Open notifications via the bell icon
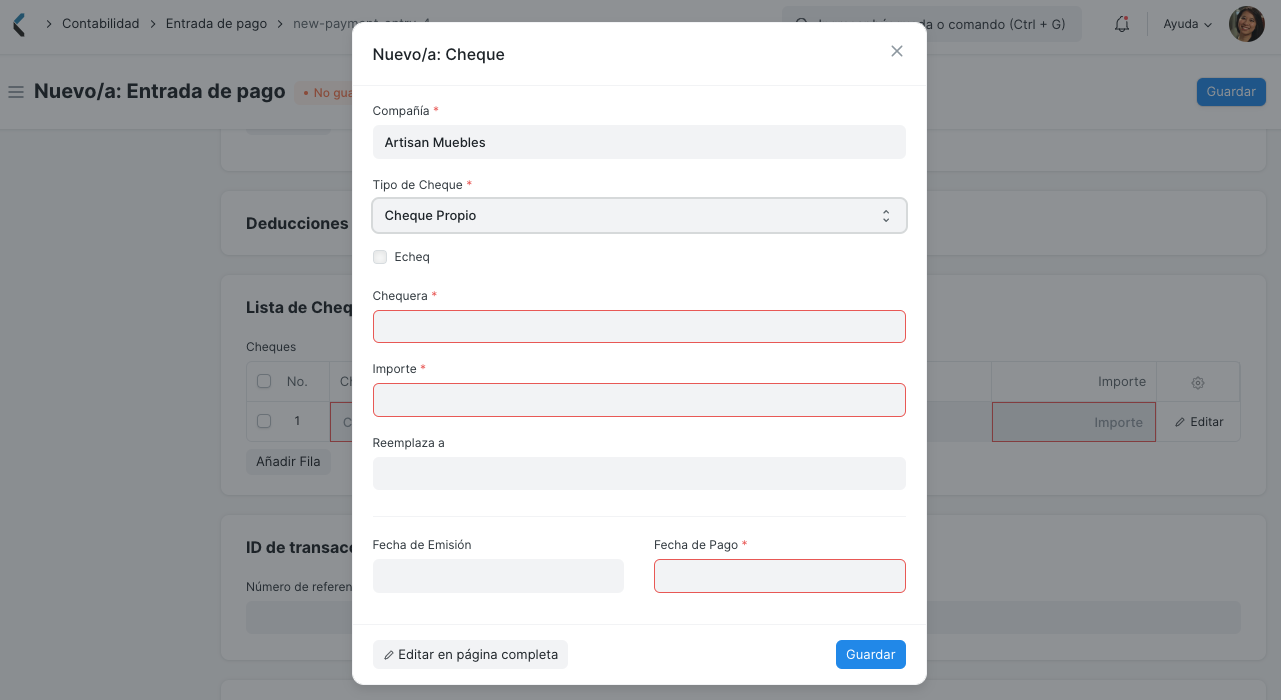The image size is (1281, 700). coord(1121,23)
